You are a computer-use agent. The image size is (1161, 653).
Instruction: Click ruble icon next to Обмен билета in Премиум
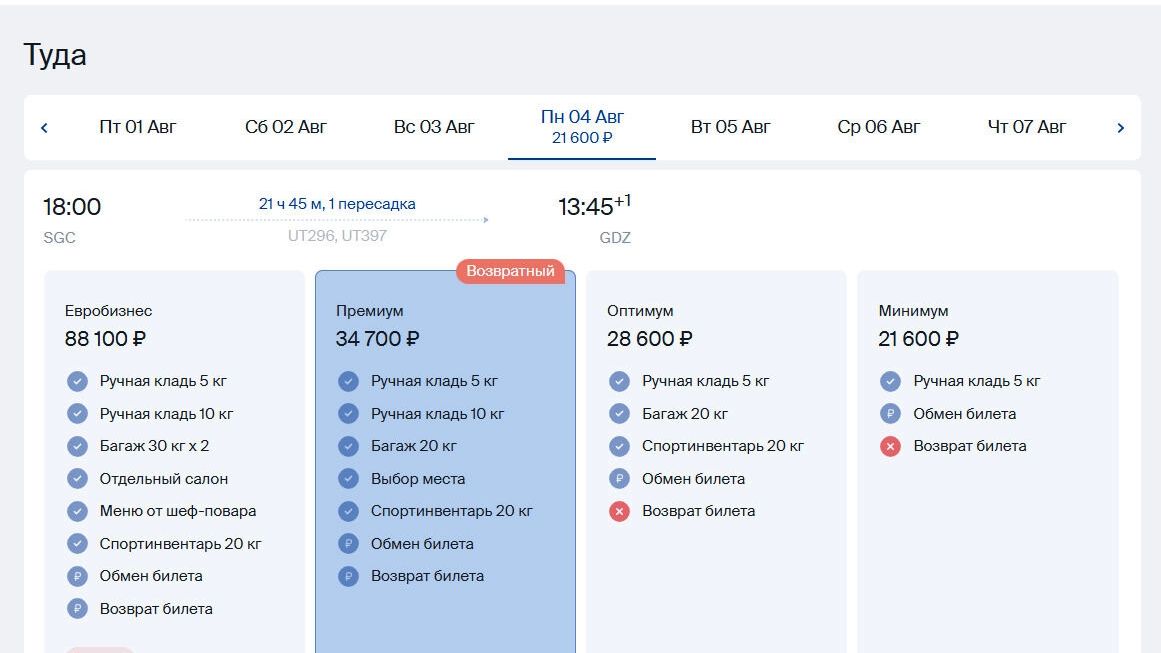(x=348, y=544)
